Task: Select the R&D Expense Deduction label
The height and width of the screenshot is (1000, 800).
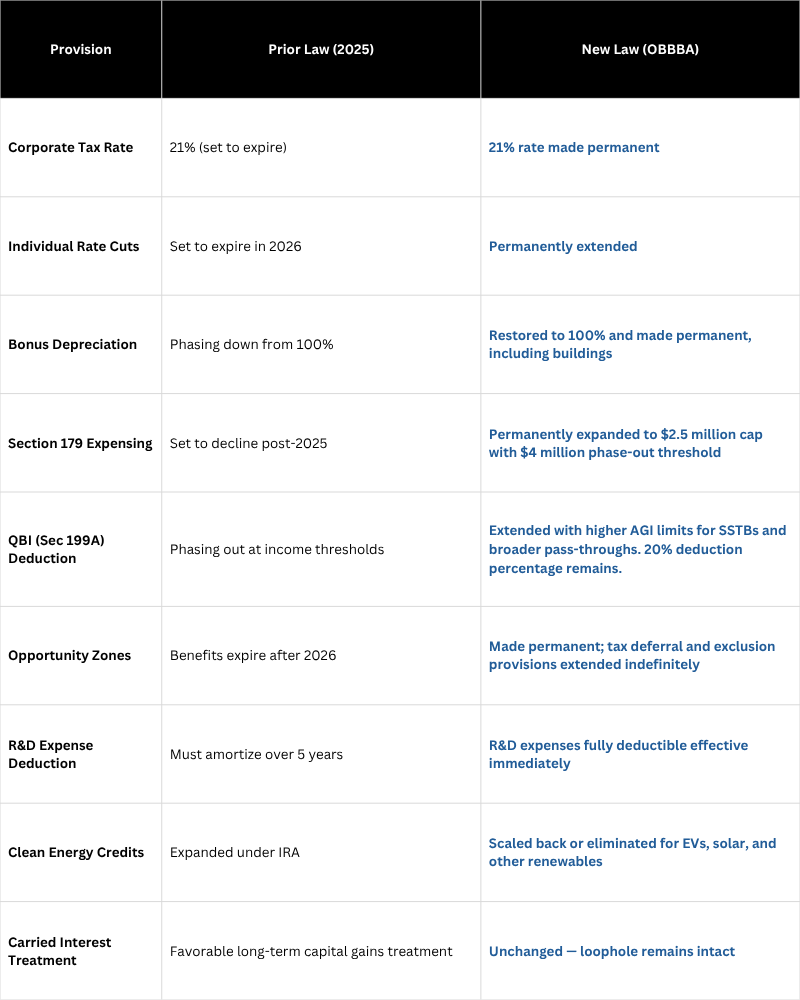Action: point(50,754)
